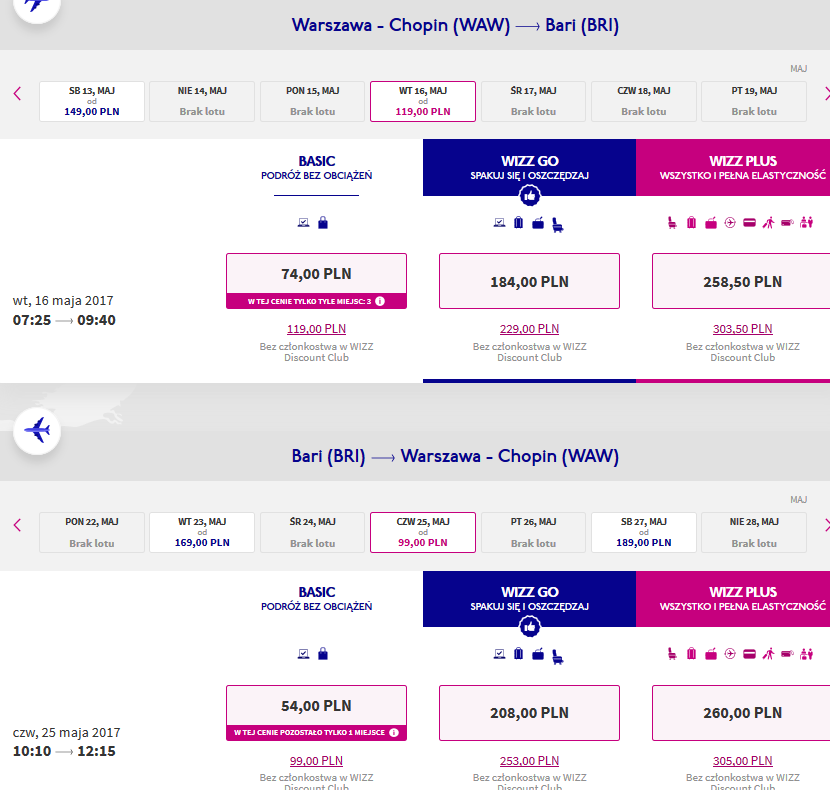Select outbound date SB 13 MAJ 149,00 PLN

click(x=92, y=101)
